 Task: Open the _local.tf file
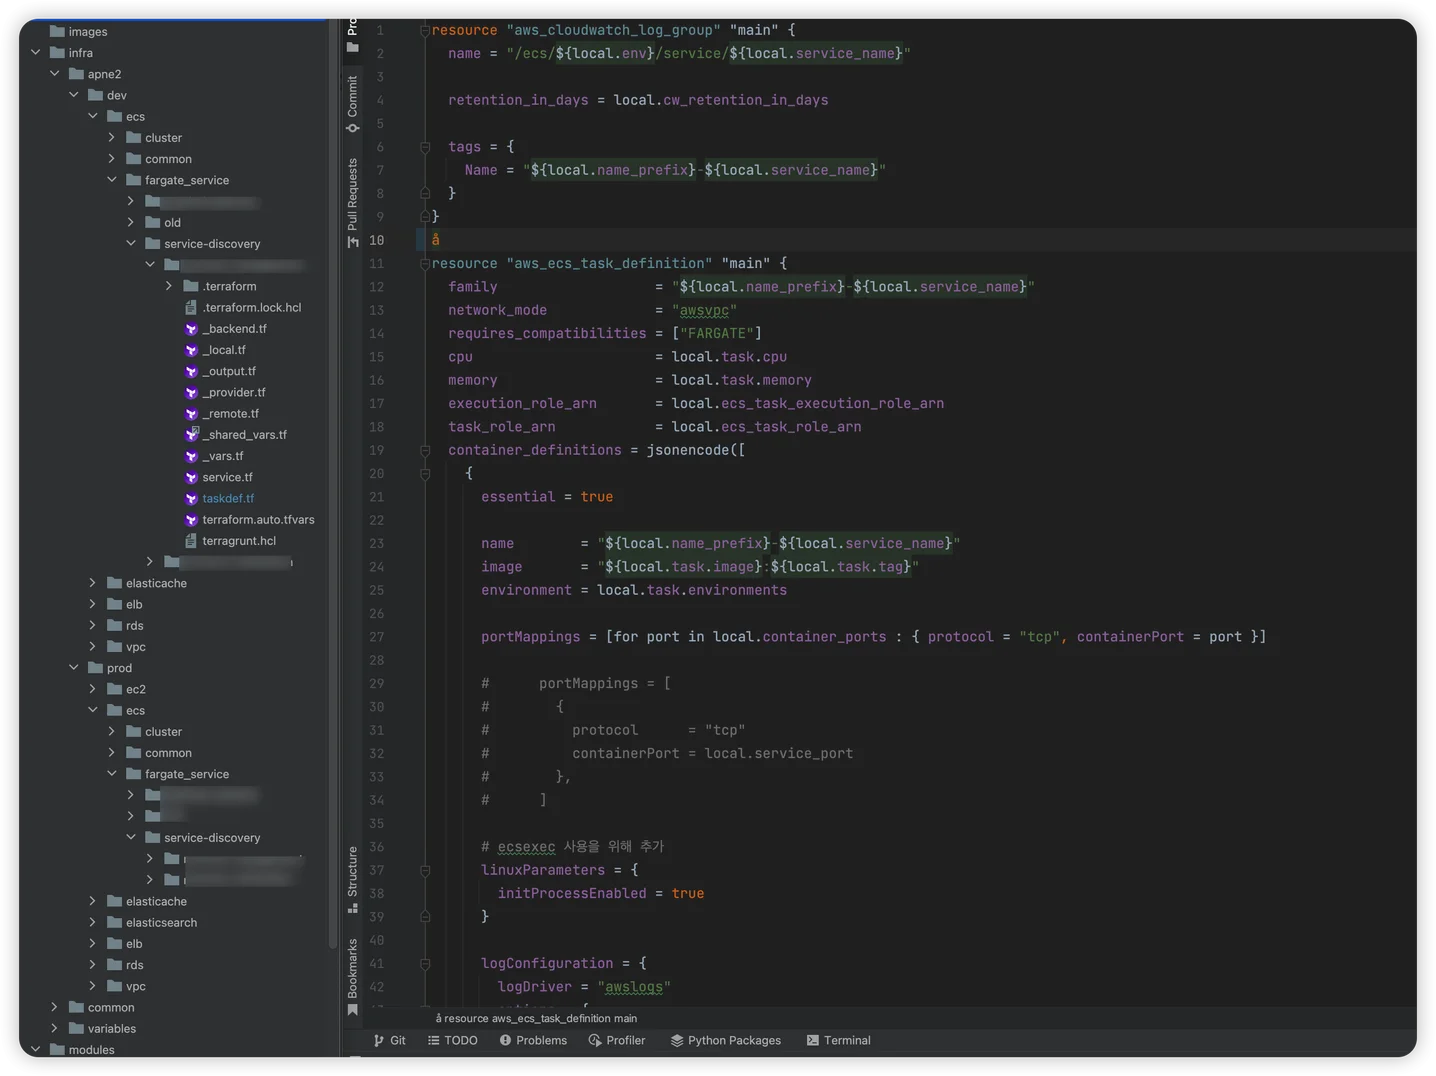pos(223,350)
